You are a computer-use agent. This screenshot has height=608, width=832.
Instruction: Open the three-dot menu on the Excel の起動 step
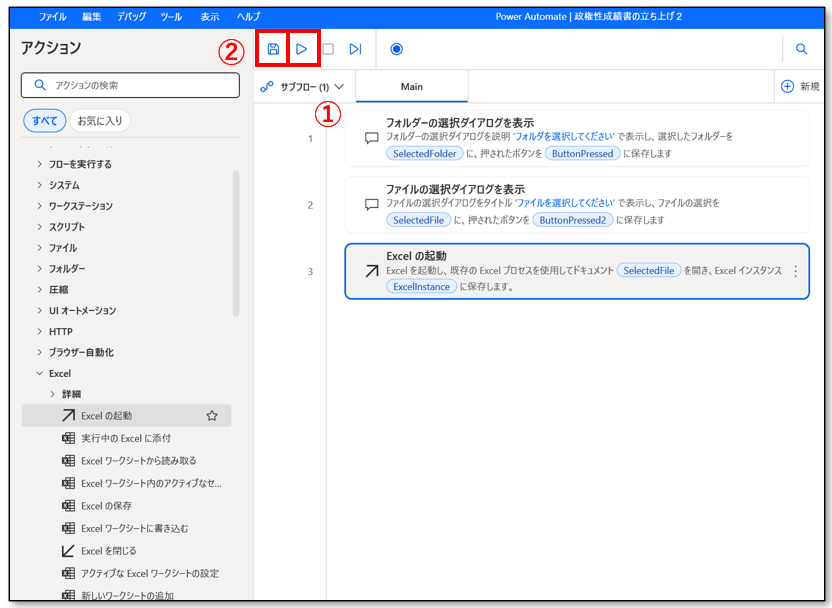point(796,271)
